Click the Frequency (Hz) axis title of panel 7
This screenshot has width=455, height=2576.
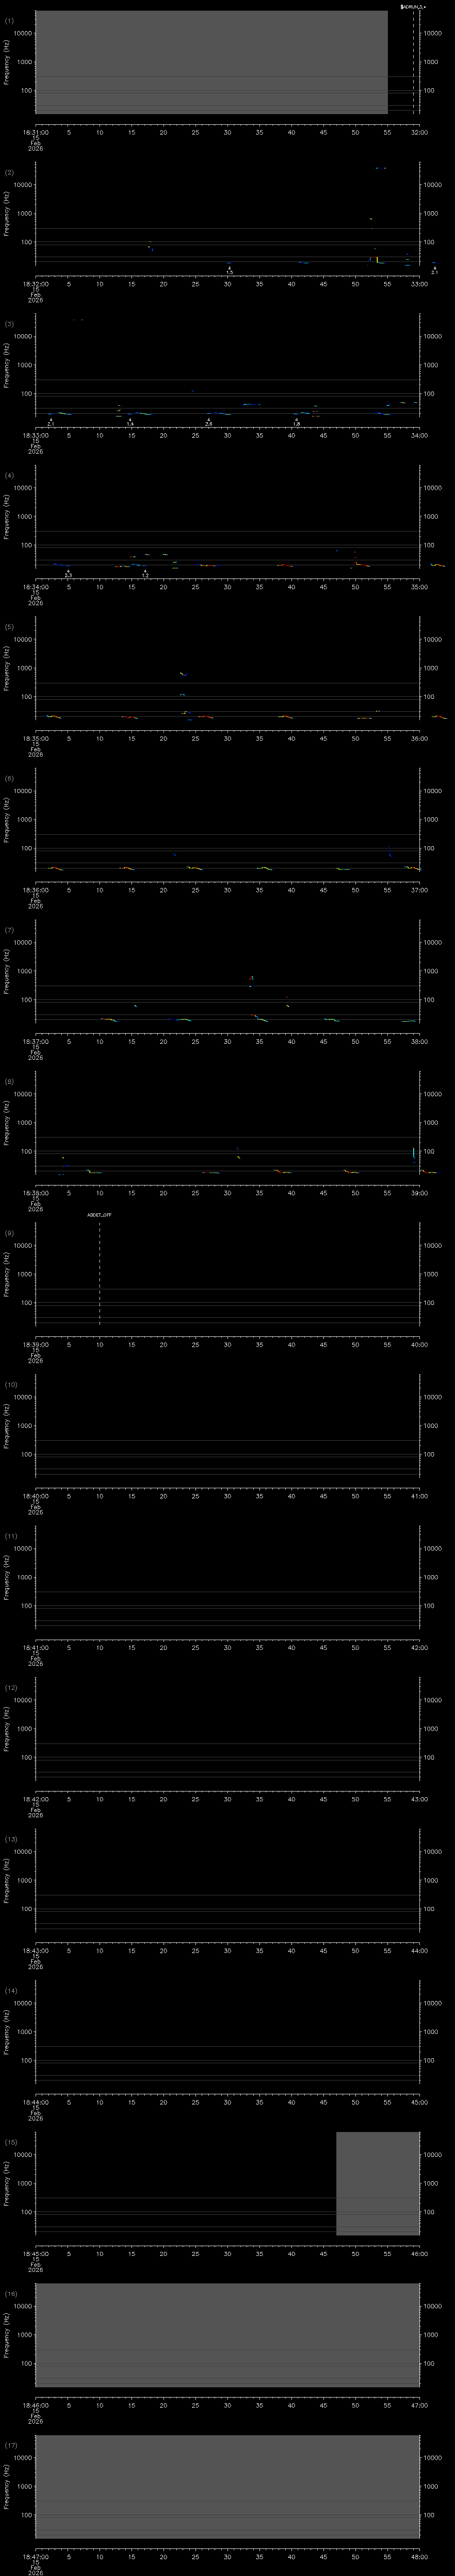(7, 971)
